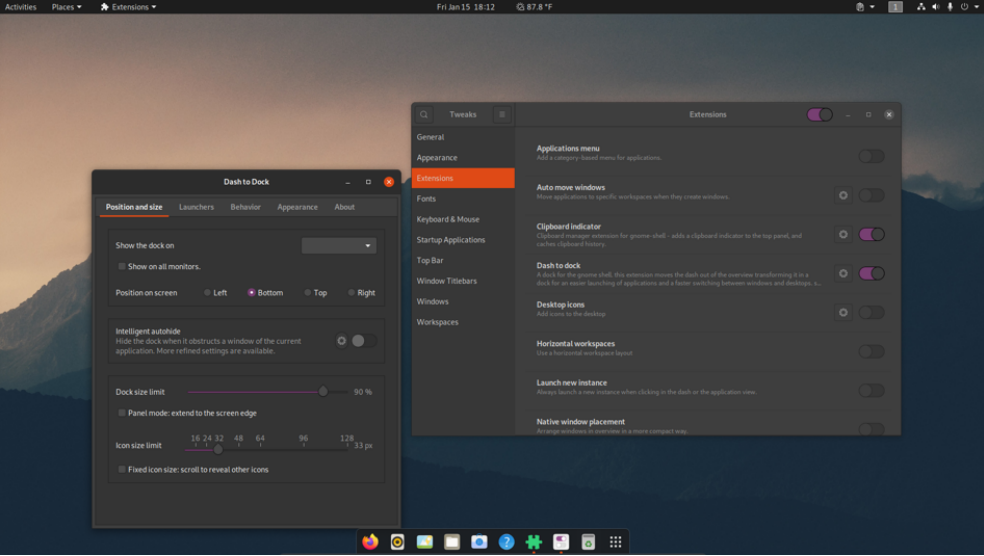Switch to the Launchers tab
984x556 pixels.
click(x=196, y=207)
